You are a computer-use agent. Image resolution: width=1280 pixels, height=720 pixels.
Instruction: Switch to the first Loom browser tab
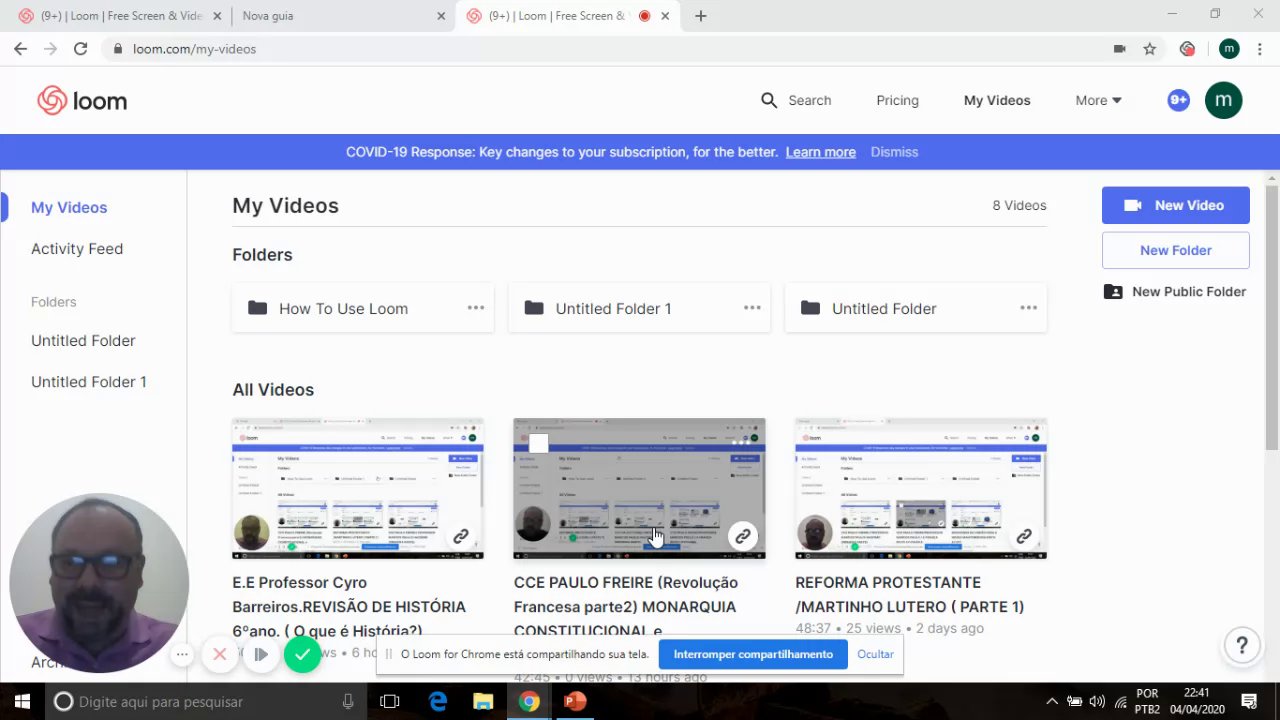point(118,16)
